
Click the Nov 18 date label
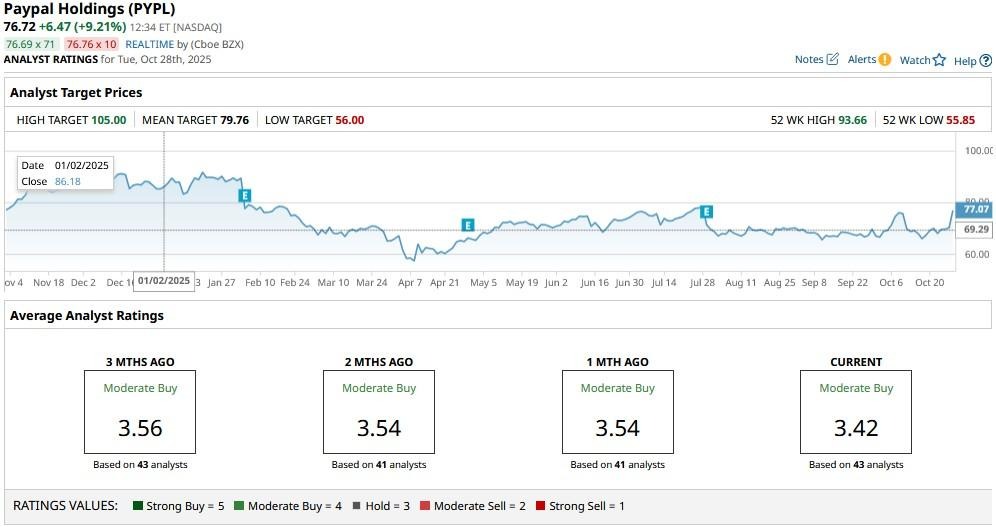pos(48,283)
